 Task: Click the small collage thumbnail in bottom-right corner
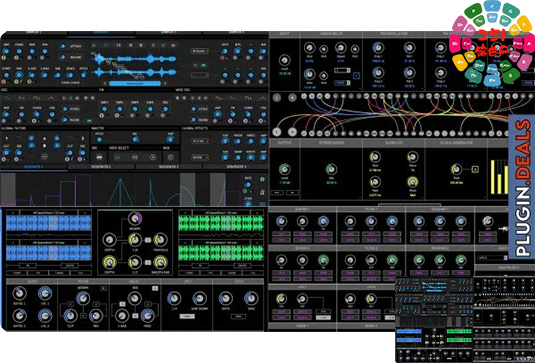tap(465, 320)
